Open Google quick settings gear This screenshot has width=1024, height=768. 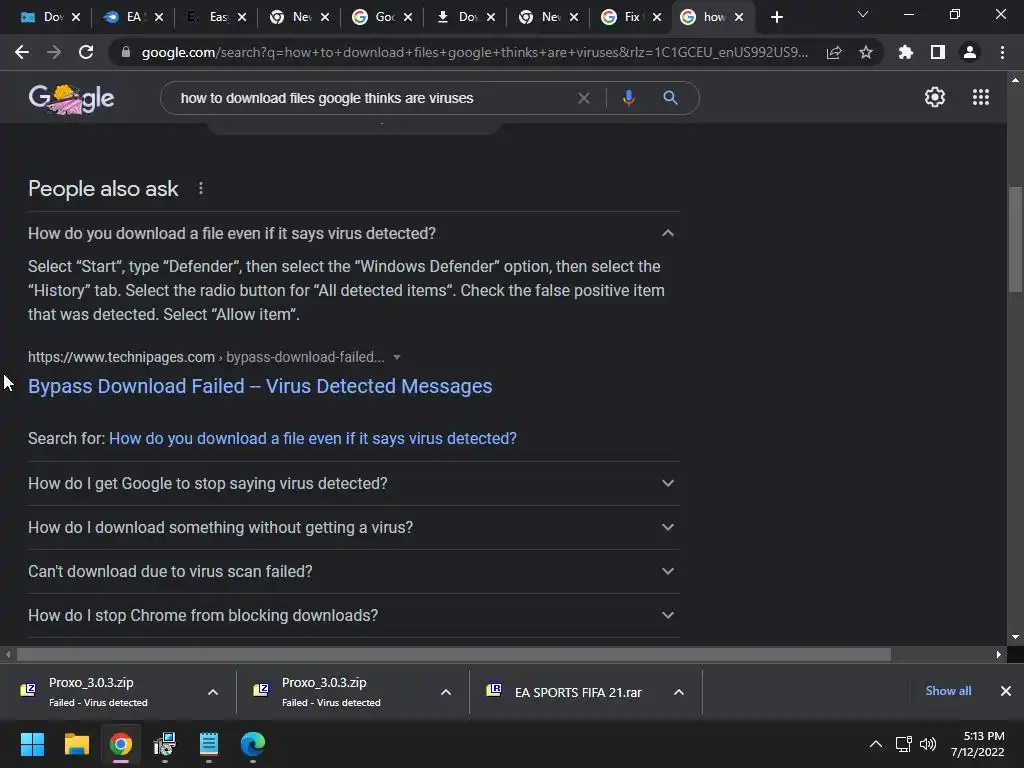point(935,97)
